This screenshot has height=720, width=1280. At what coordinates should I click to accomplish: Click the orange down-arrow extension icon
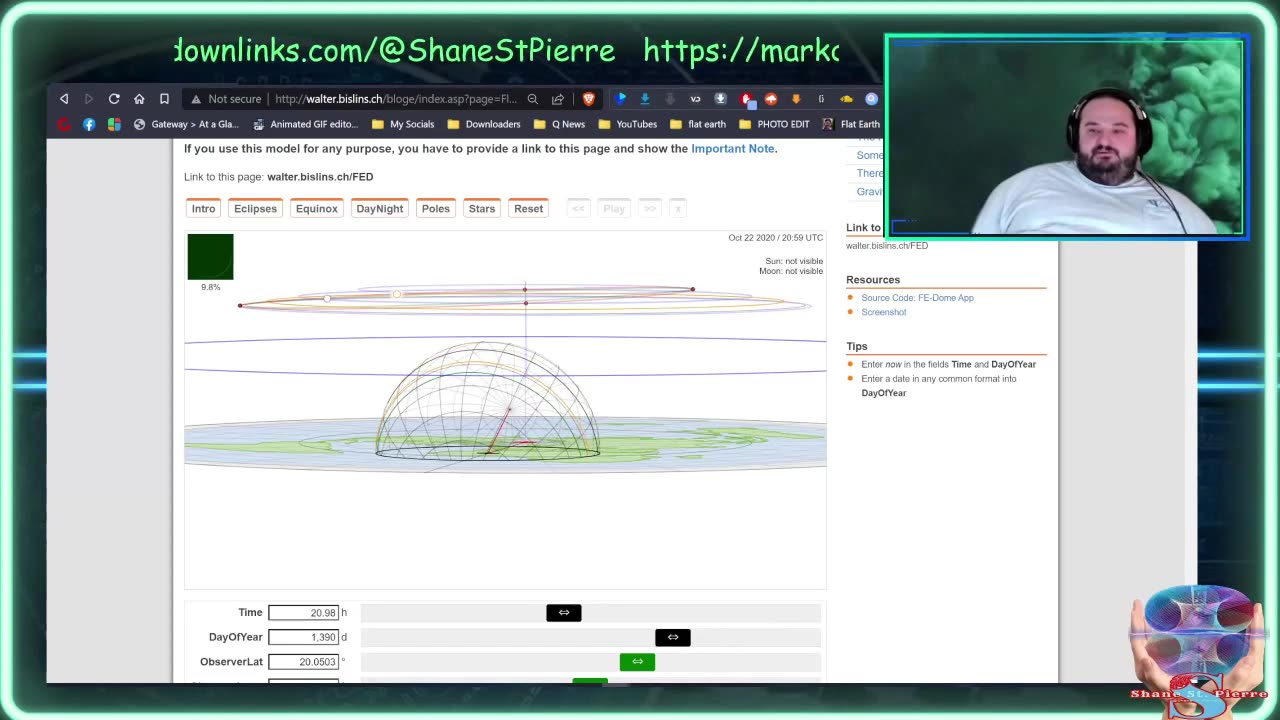coord(796,99)
